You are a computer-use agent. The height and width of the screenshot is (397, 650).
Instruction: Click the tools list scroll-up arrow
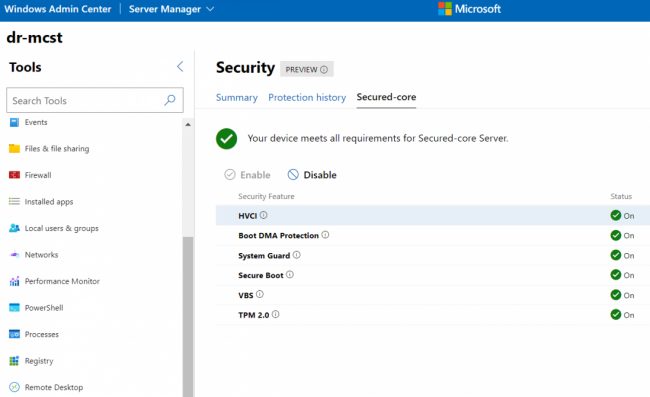188,124
